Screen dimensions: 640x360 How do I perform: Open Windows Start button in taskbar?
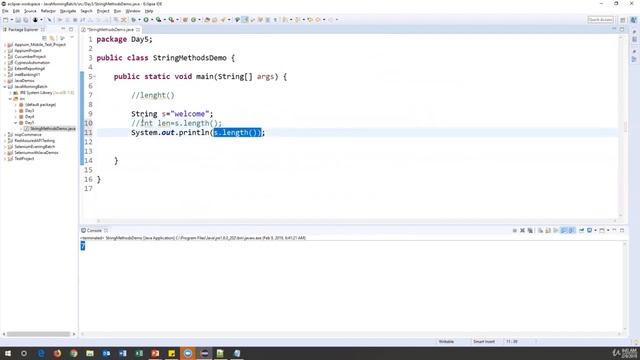point(8,353)
